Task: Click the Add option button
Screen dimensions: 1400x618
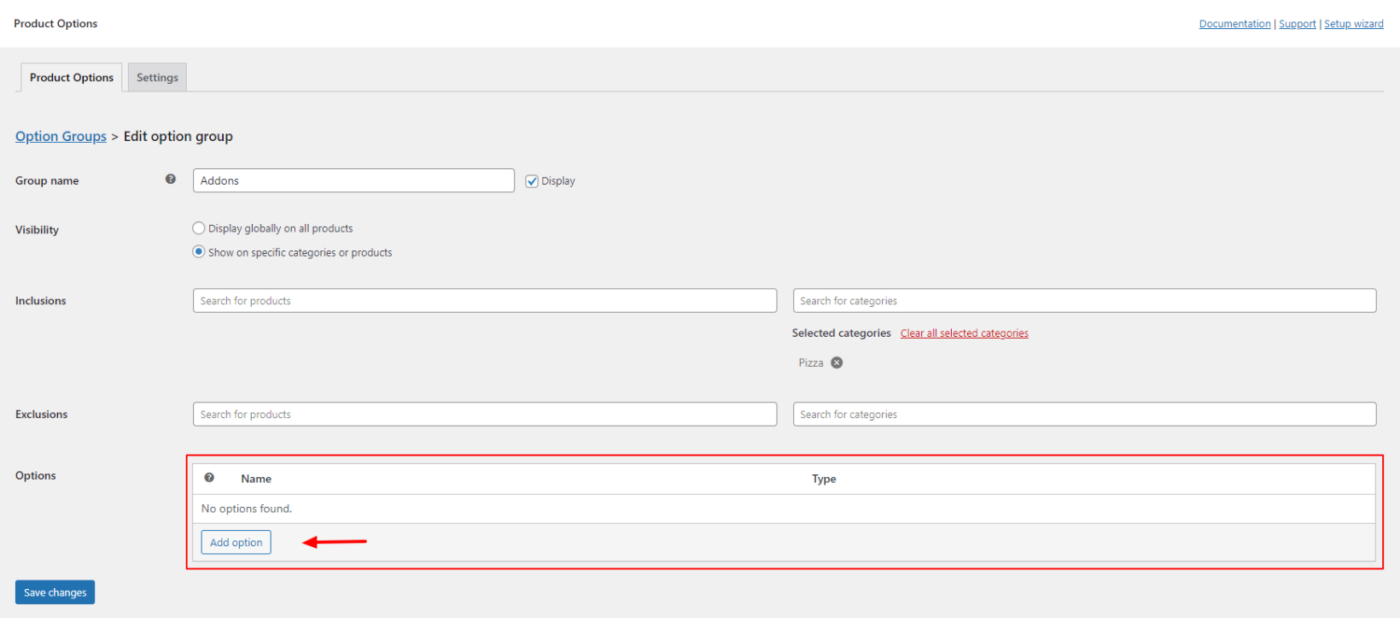Action: click(235, 541)
